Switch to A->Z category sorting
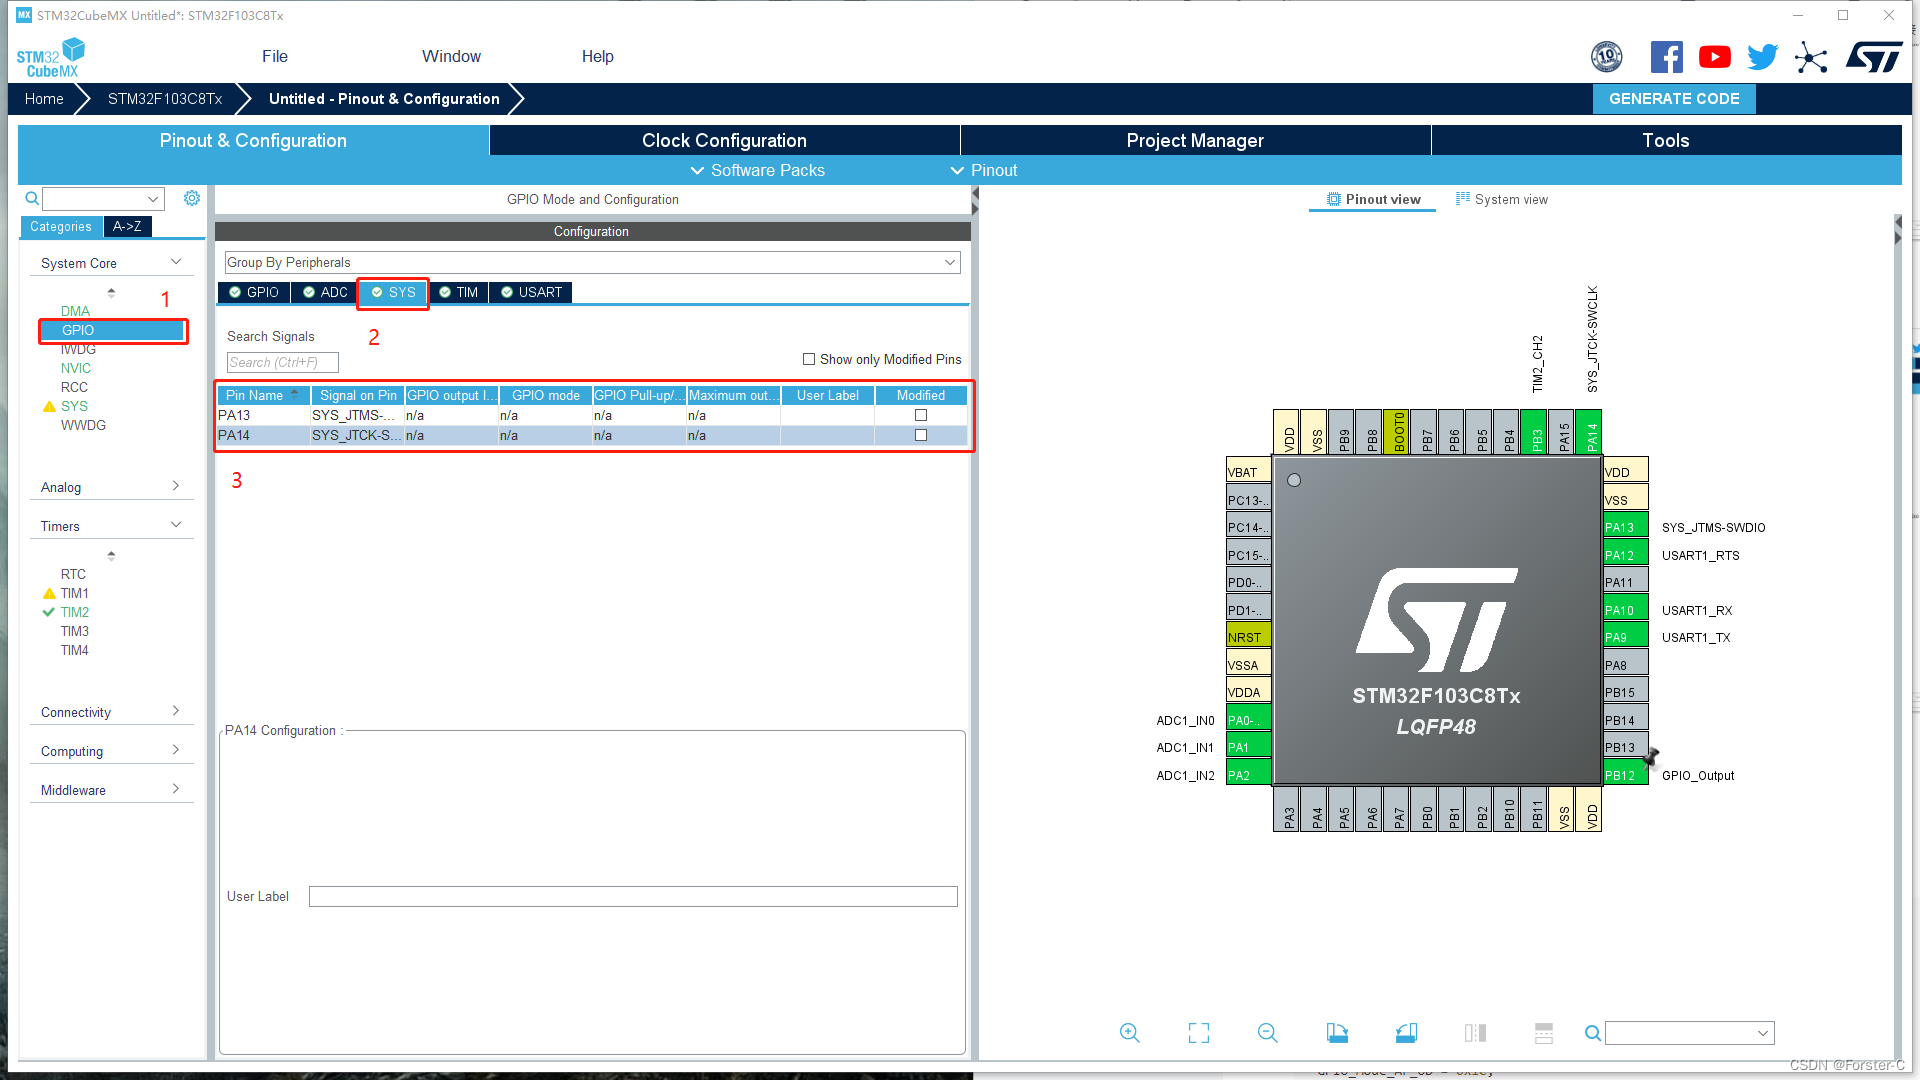 click(127, 226)
